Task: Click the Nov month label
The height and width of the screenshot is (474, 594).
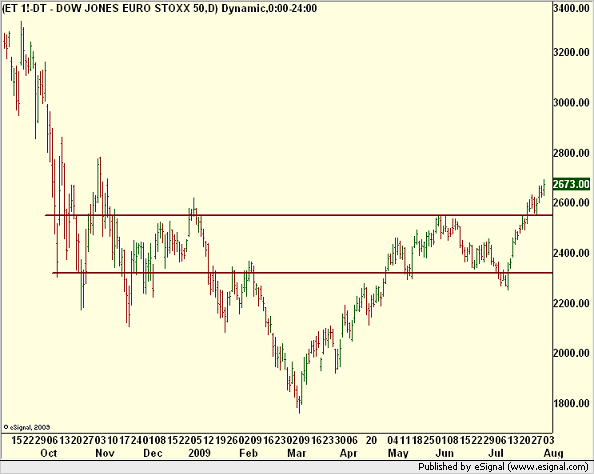Action: point(105,453)
